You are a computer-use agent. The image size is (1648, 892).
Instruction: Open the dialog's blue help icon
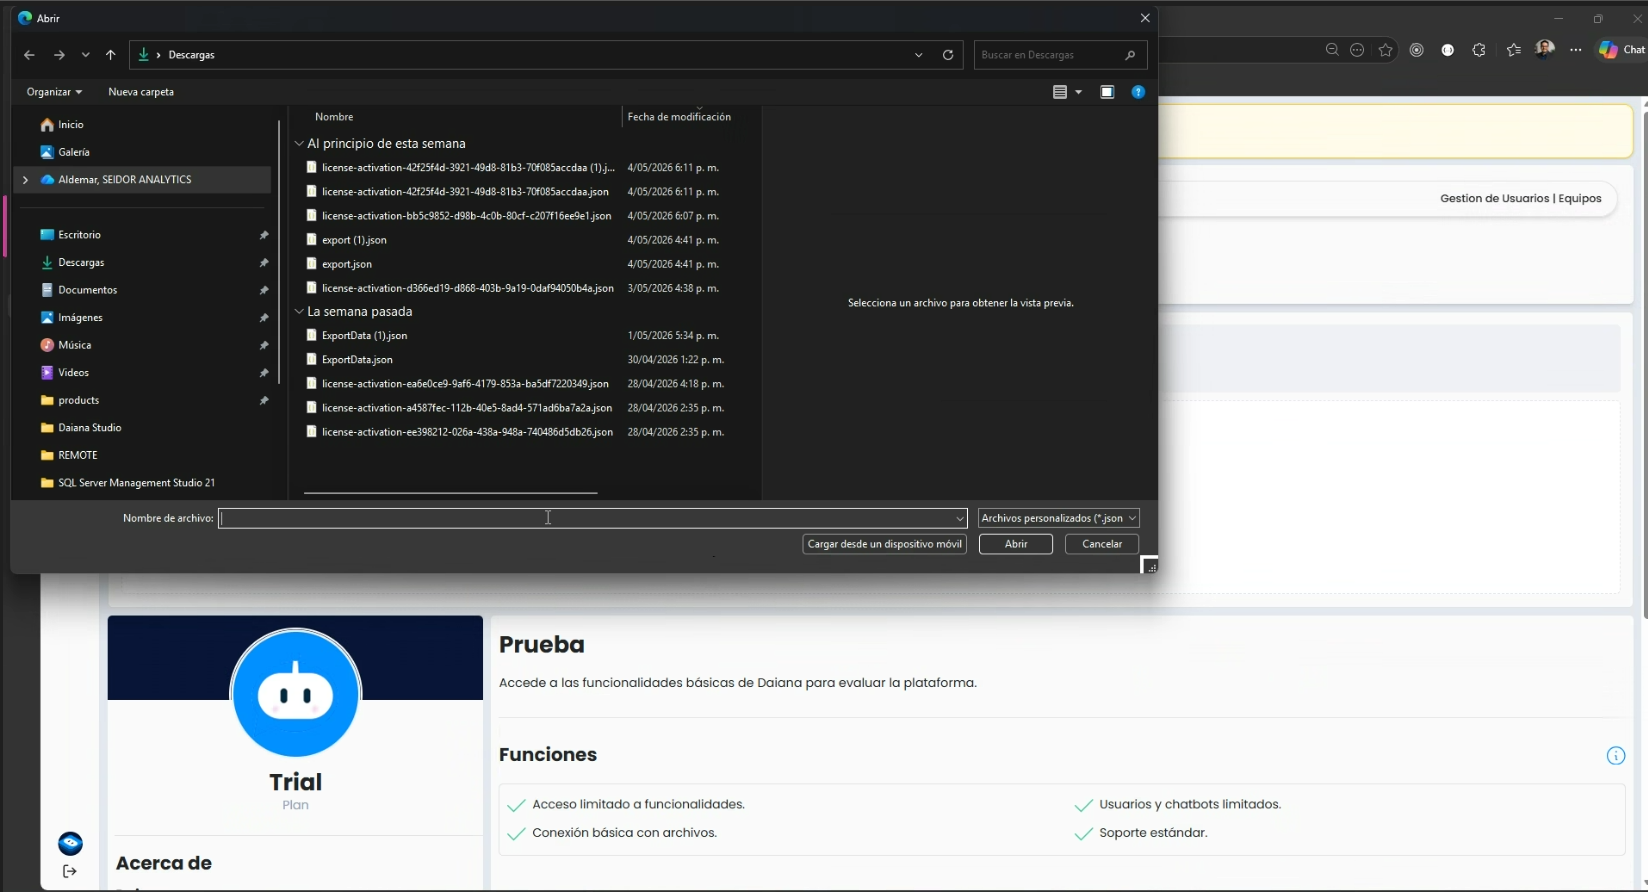click(x=1138, y=92)
